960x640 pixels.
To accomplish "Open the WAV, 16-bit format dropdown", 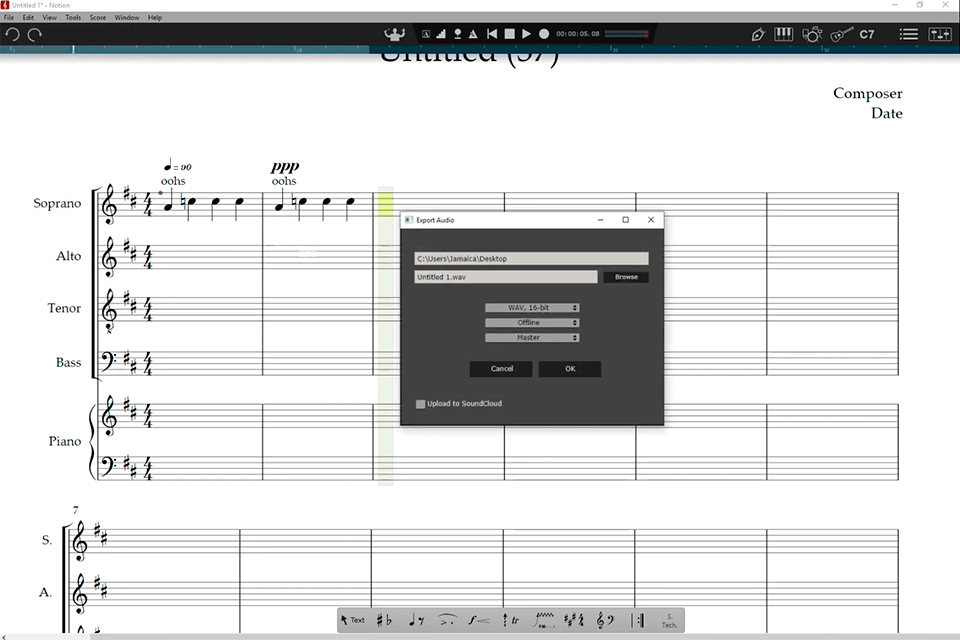I will [x=531, y=307].
